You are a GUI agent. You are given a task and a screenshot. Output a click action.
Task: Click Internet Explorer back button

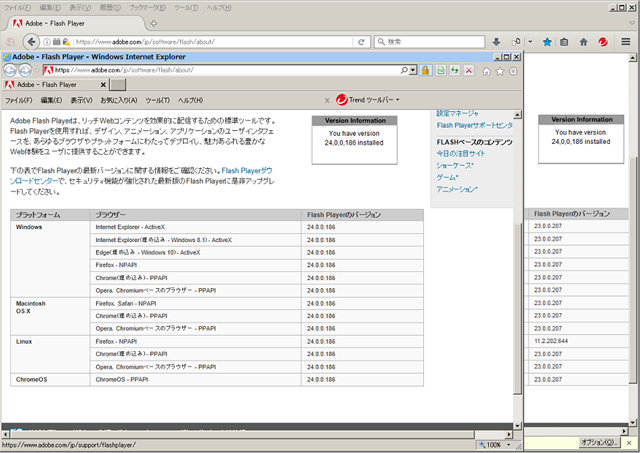(x=10, y=71)
